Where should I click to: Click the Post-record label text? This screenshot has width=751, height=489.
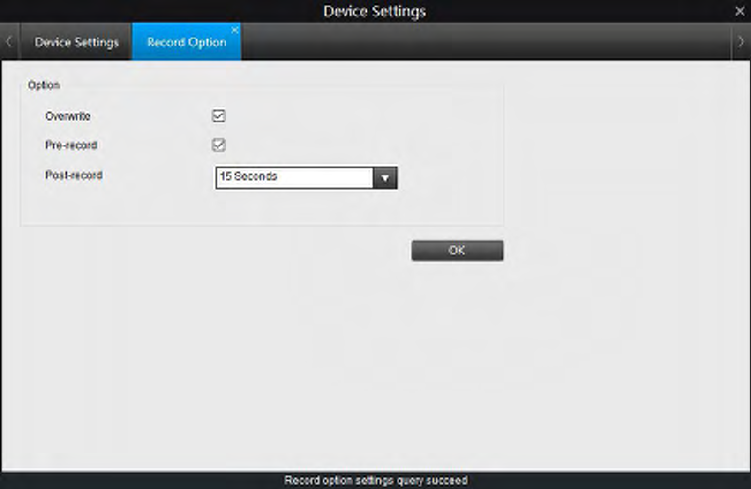click(x=74, y=175)
